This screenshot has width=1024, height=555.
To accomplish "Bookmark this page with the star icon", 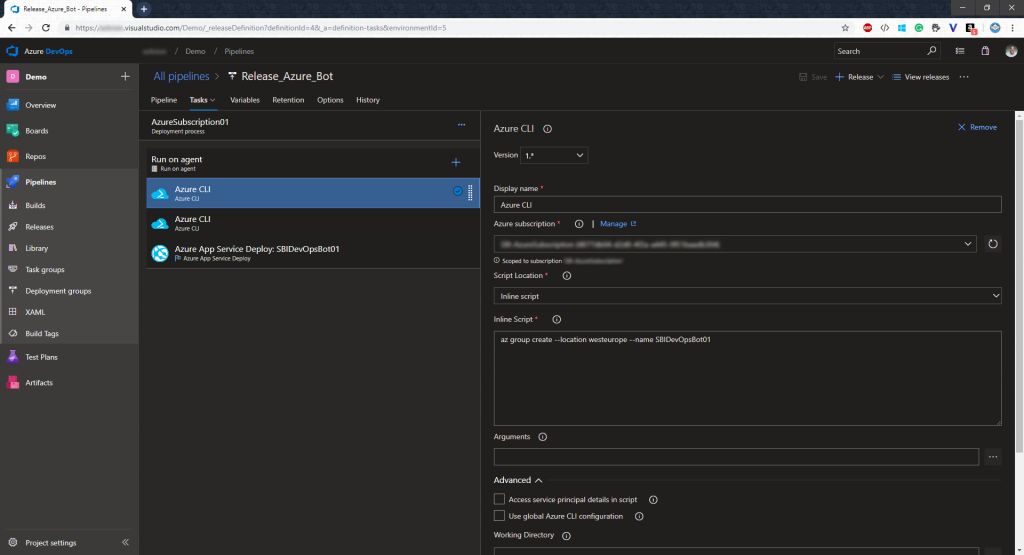I will pos(845,28).
